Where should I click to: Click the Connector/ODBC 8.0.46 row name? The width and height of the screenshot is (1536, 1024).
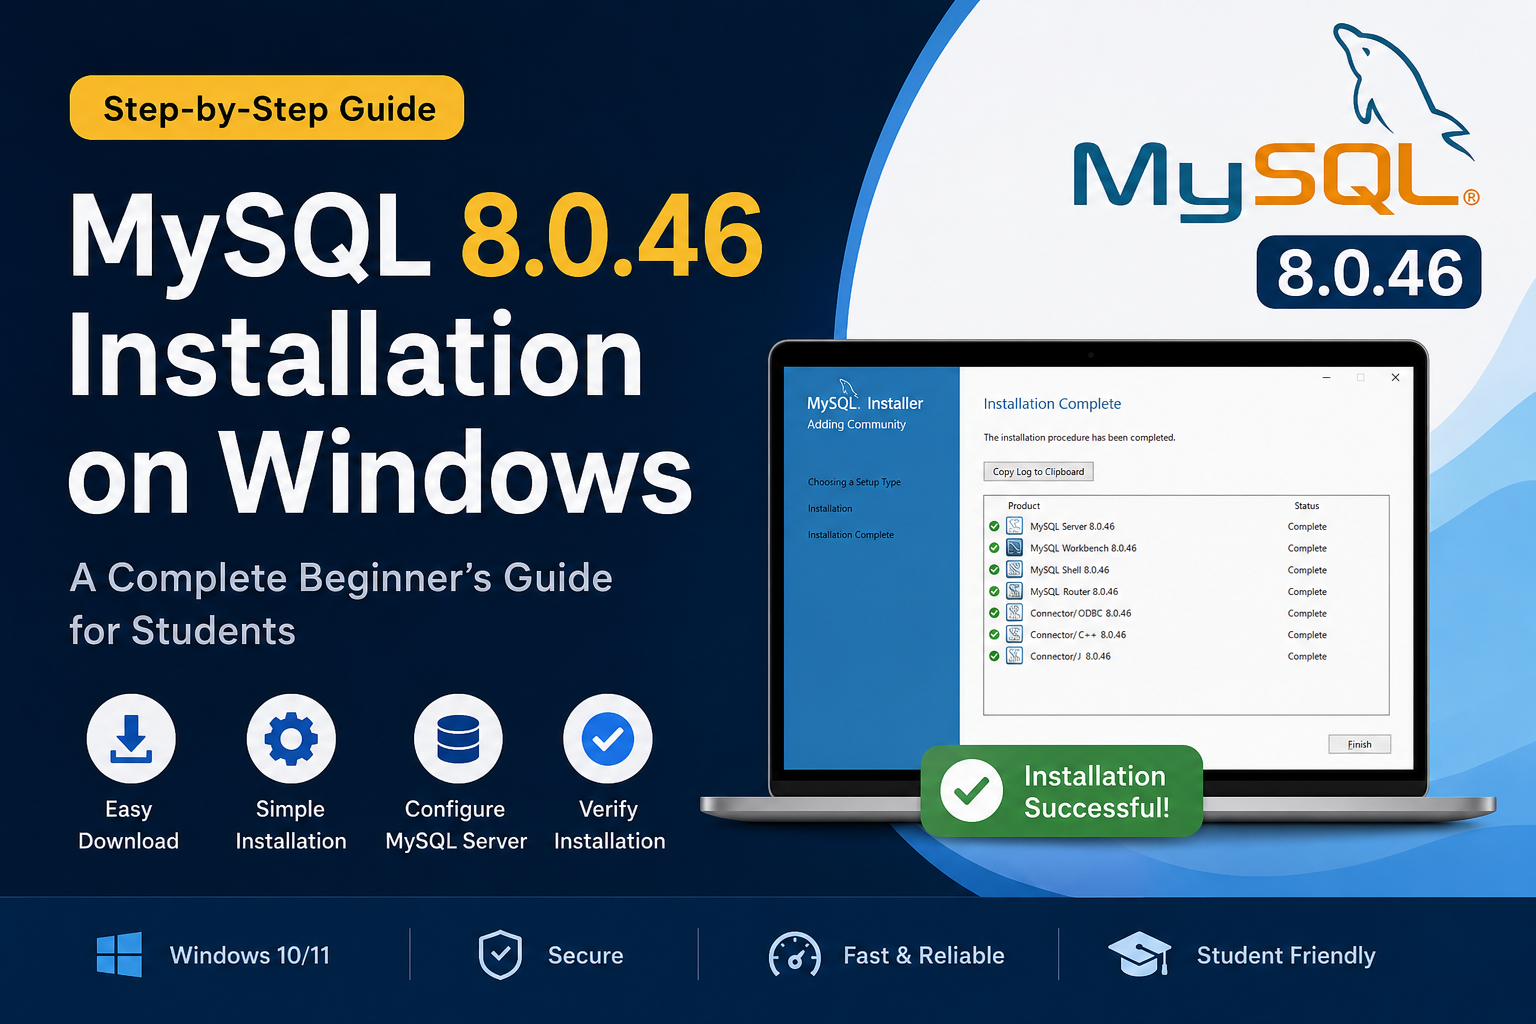[1081, 613]
